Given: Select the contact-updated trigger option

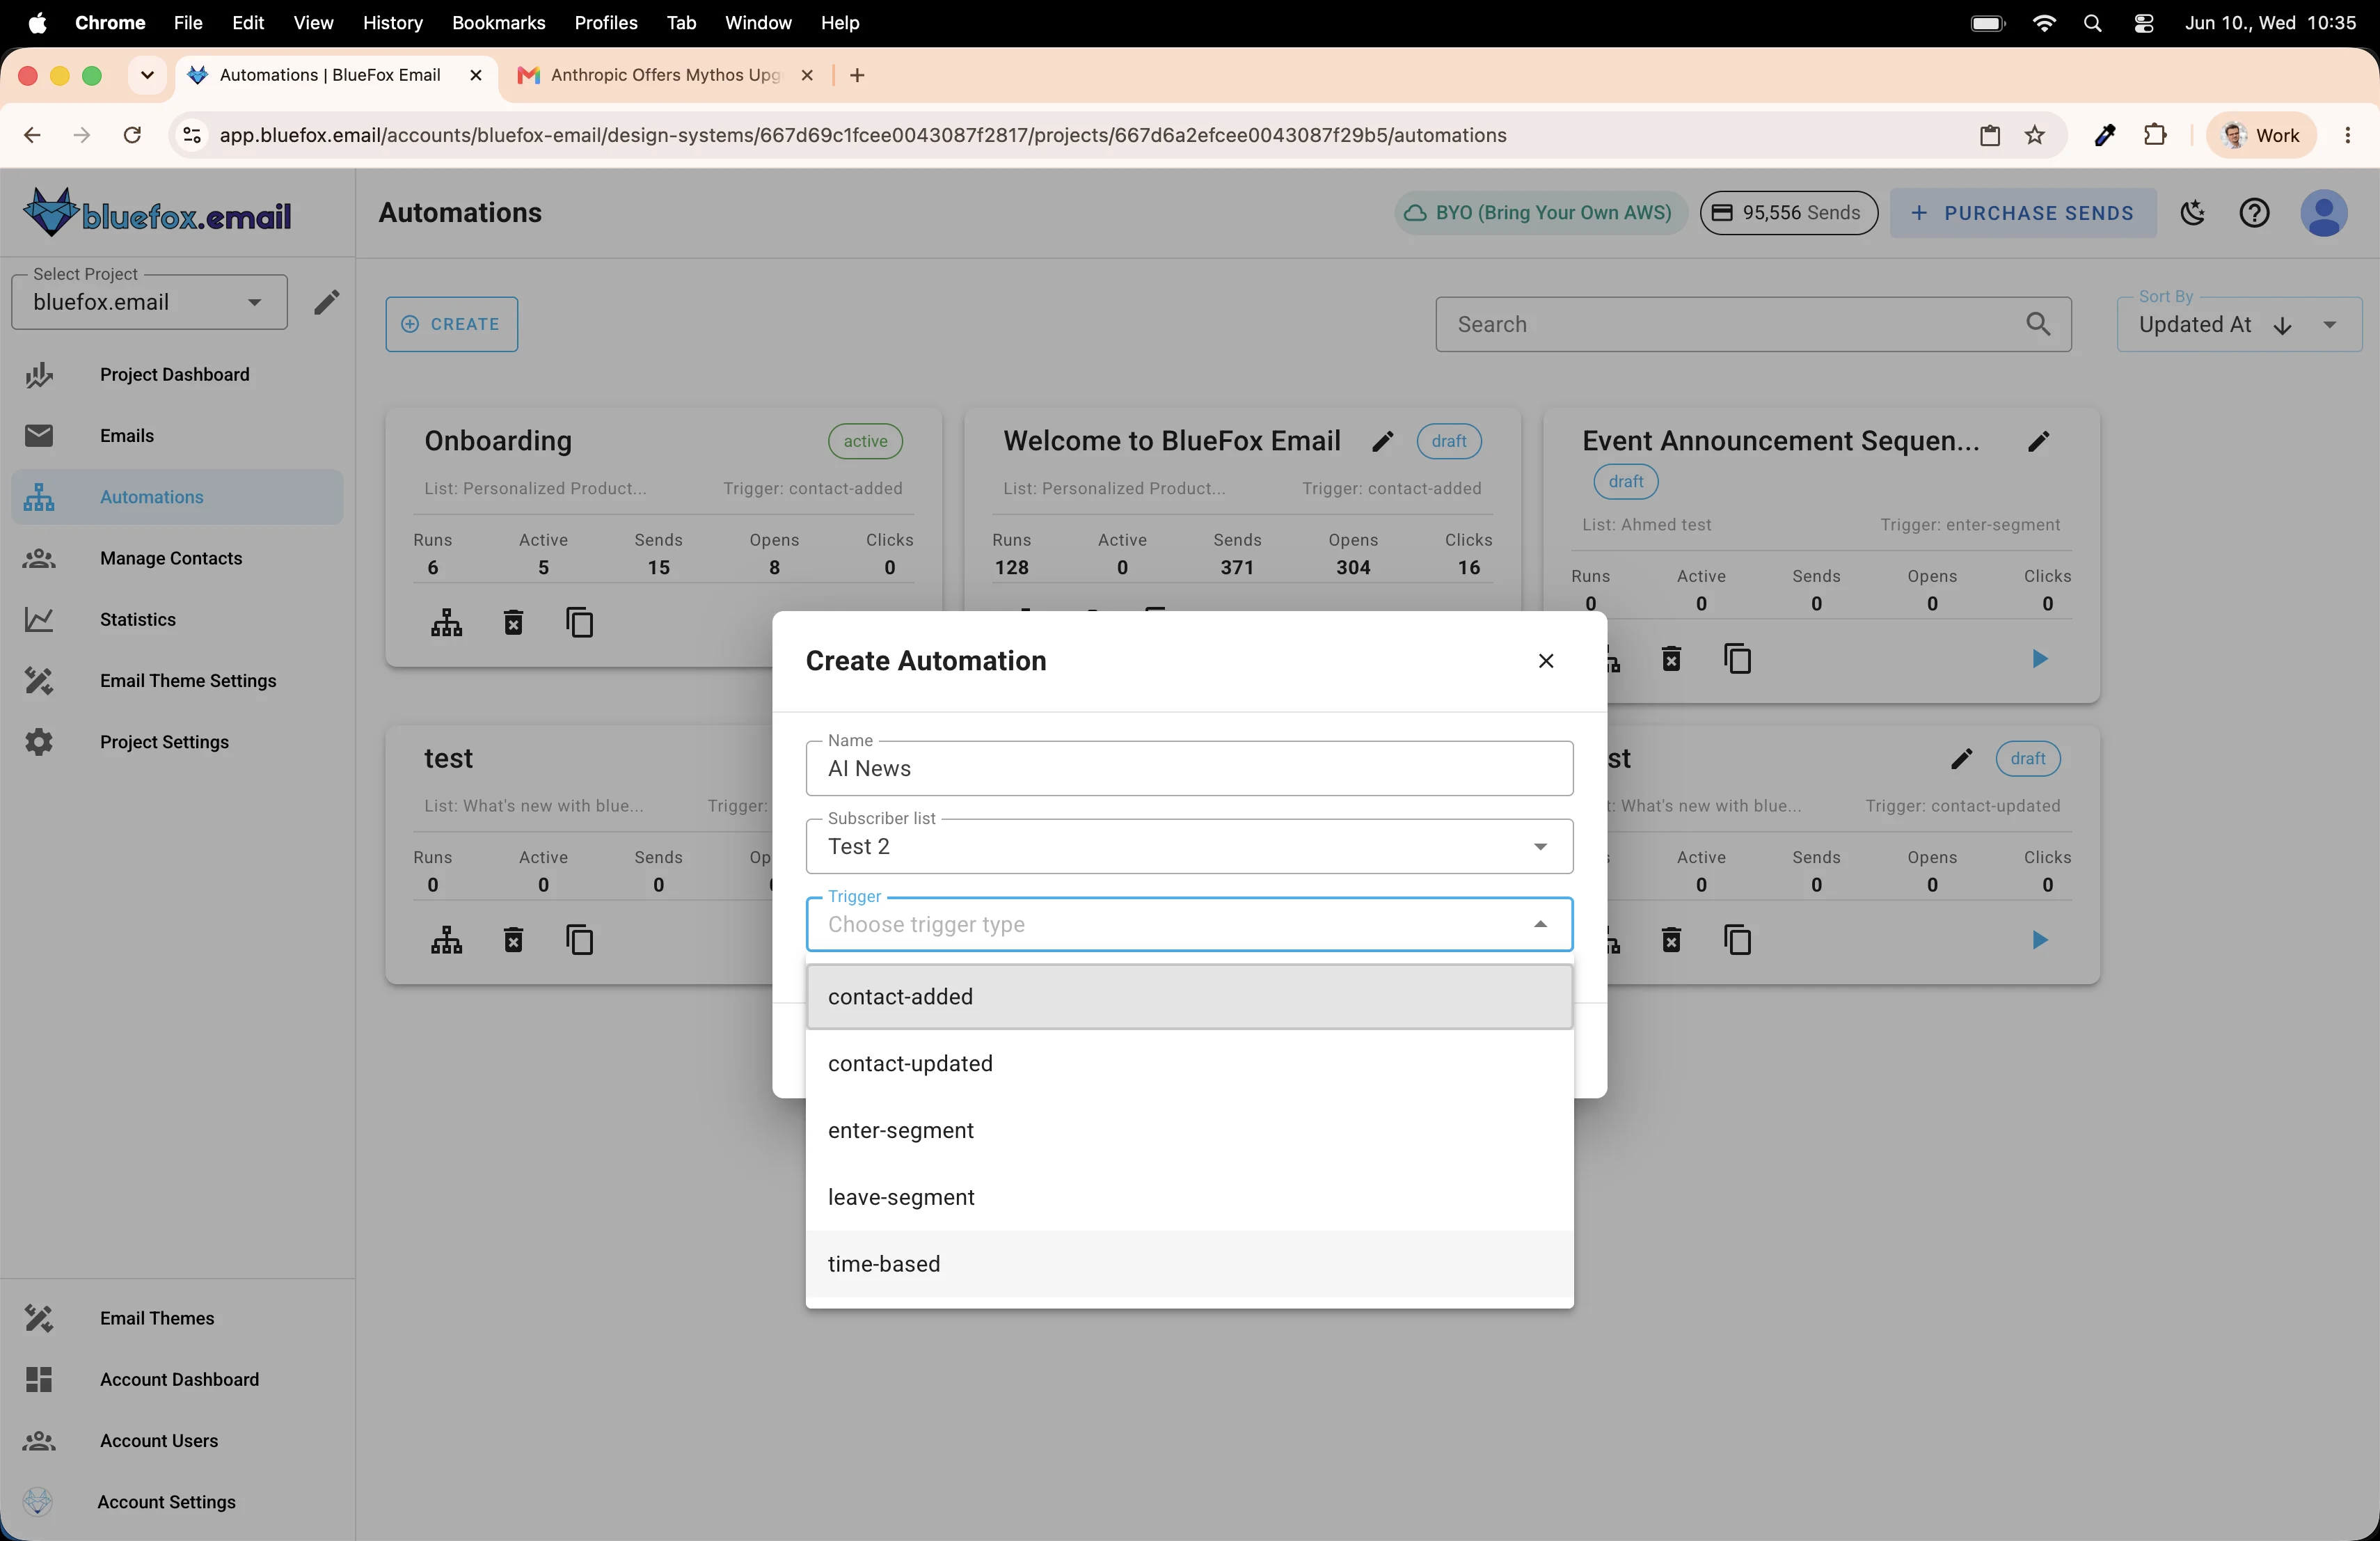Looking at the screenshot, I should pos(1189,1063).
